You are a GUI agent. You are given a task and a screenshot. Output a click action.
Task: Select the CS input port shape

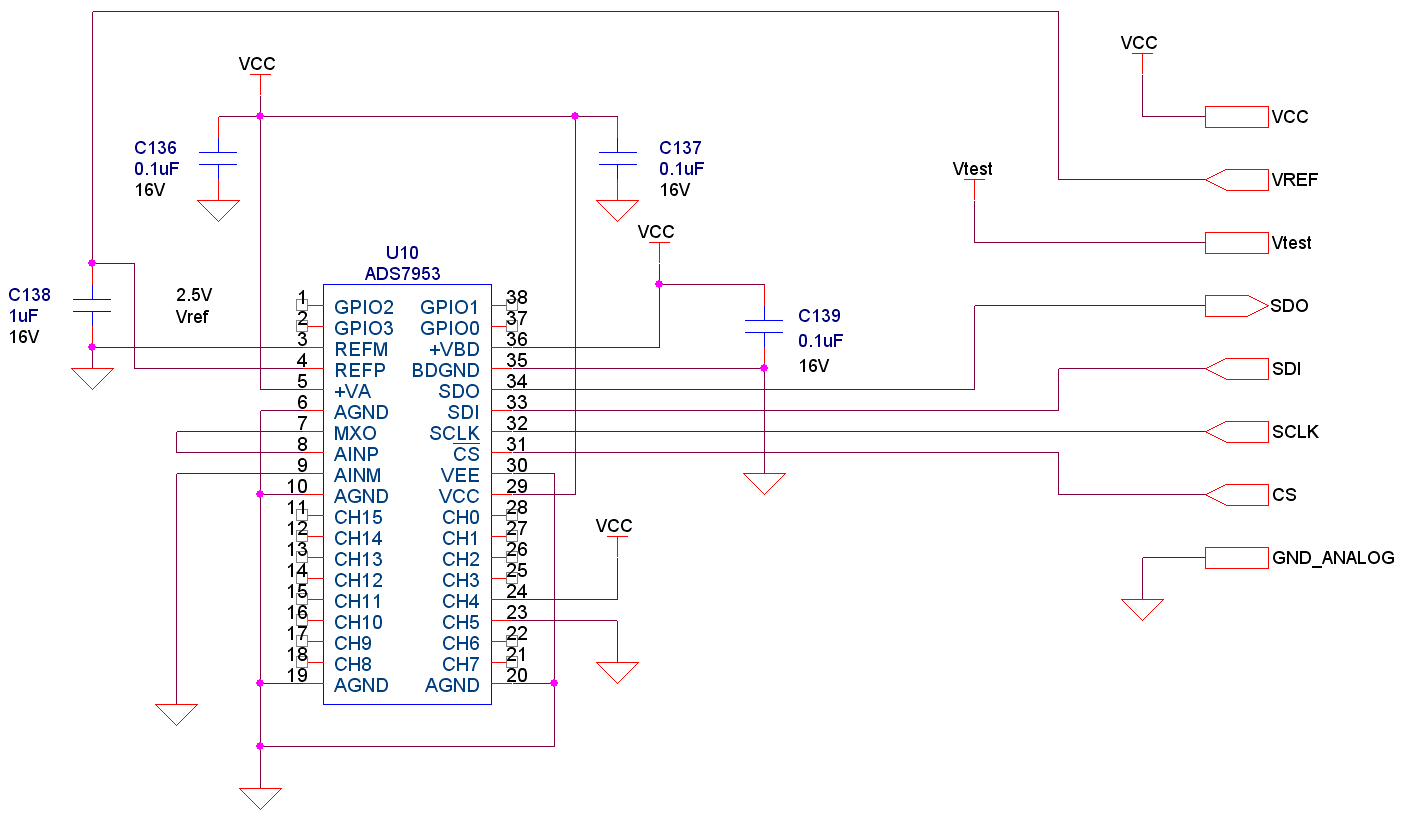tap(1236, 495)
